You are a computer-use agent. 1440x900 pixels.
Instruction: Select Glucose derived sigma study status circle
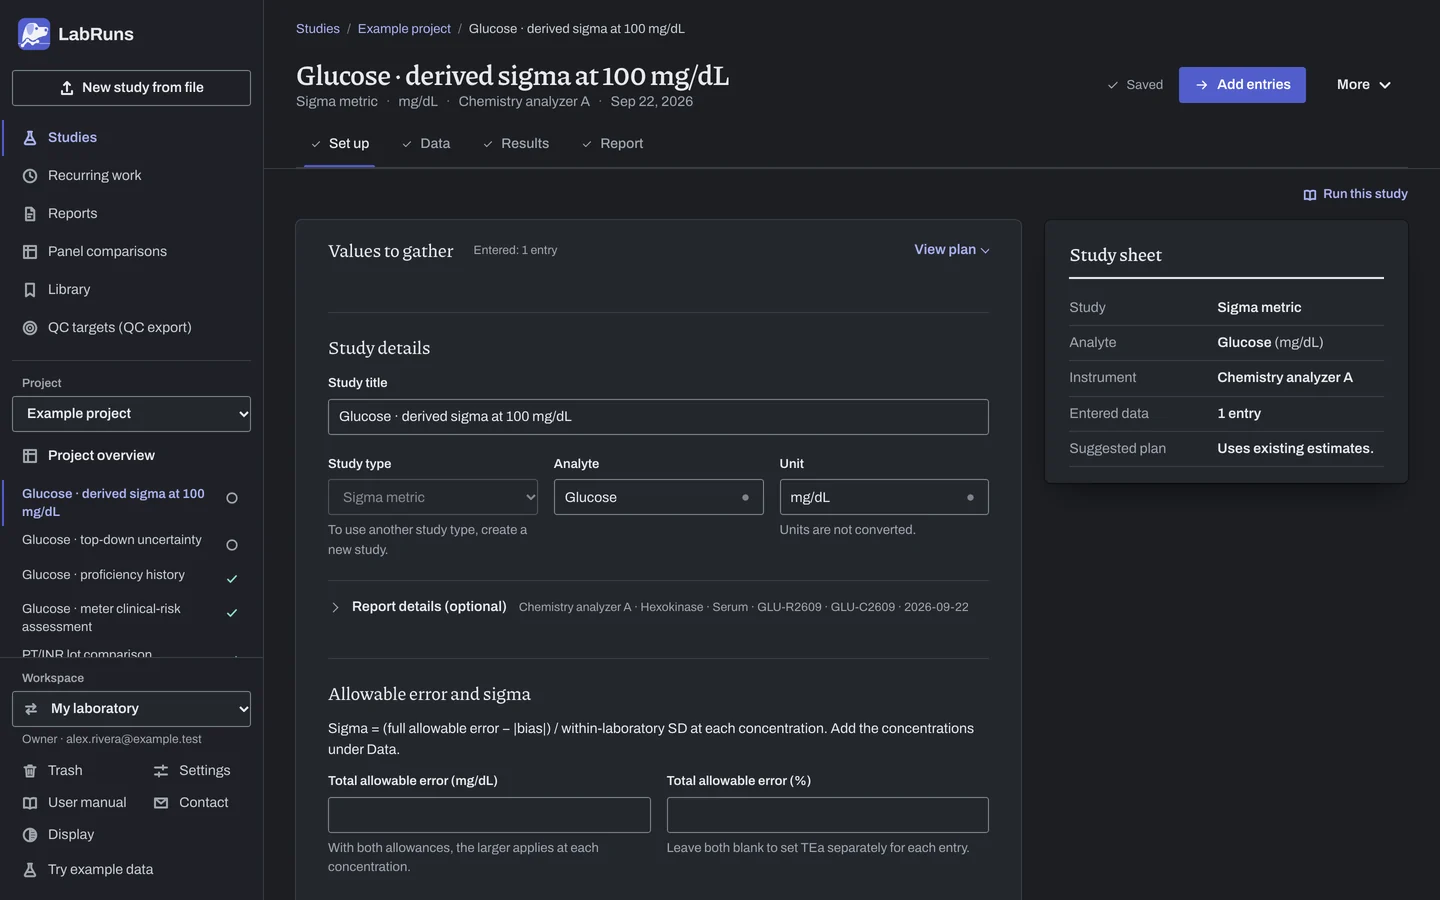pos(232,498)
